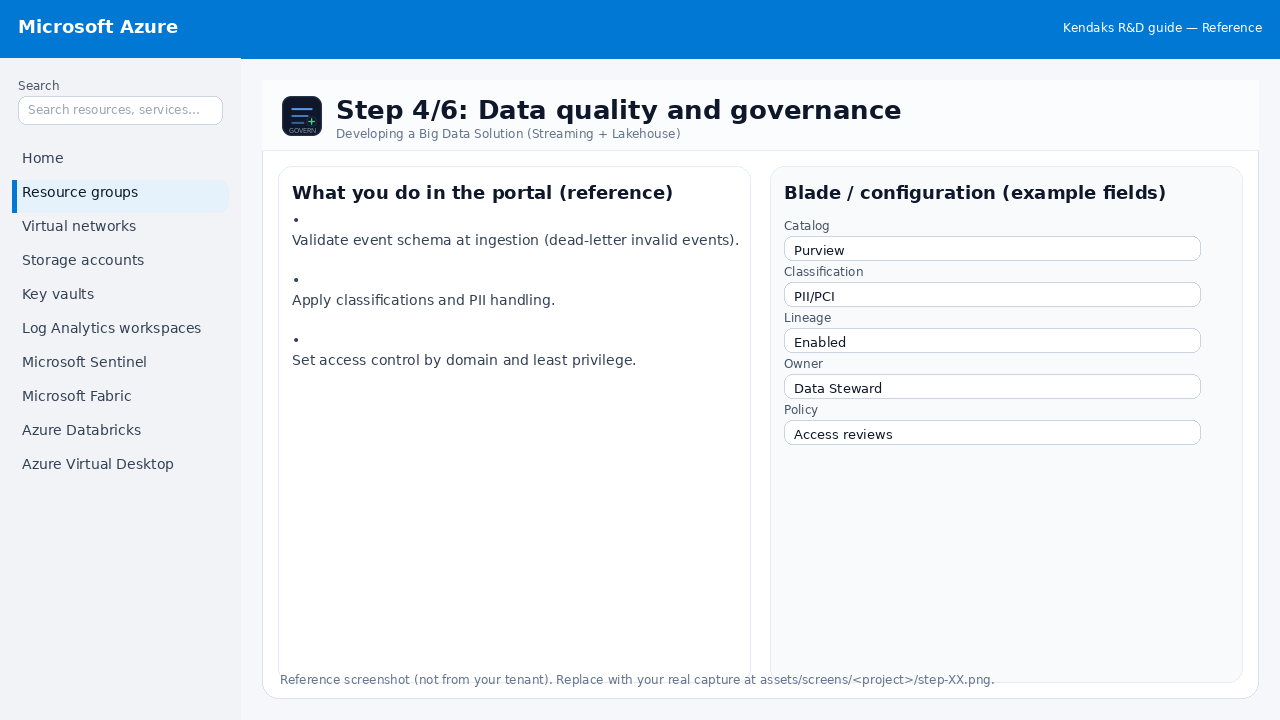
Task: Focus the Search resources input field
Action: (120, 110)
